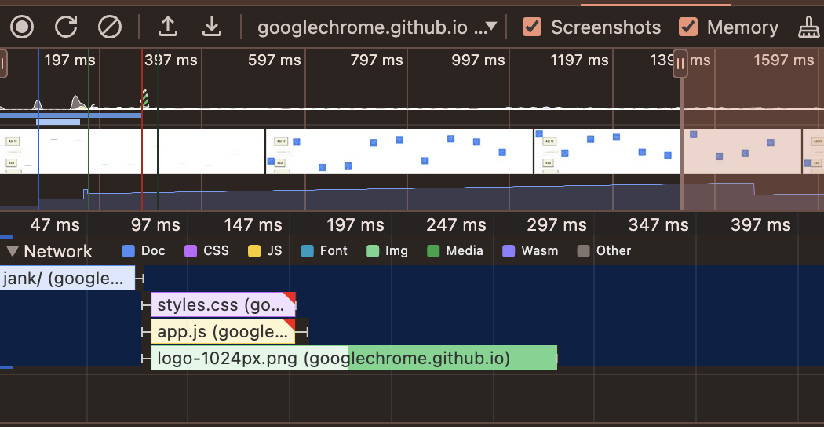Click the clear recording icon
Image resolution: width=824 pixels, height=427 pixels.
109,27
